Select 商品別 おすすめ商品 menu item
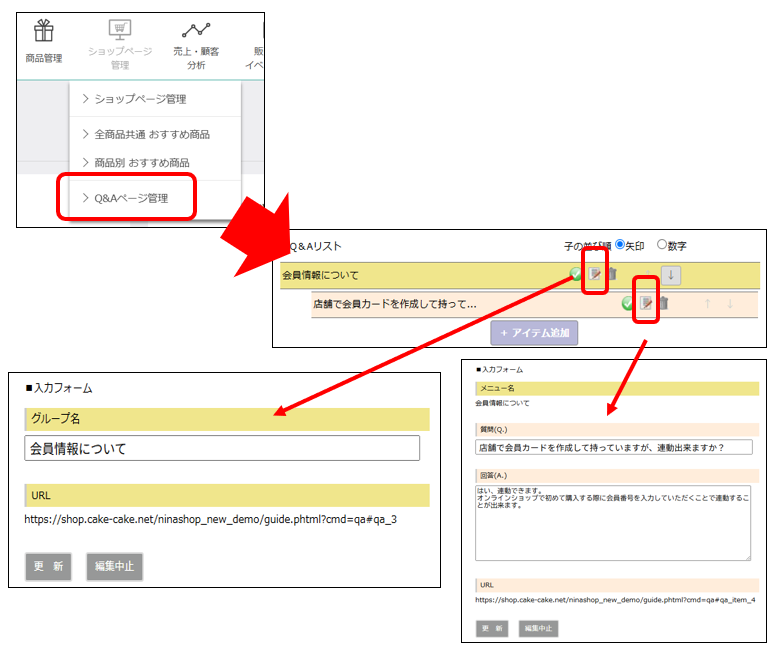This screenshot has width=780, height=648. pos(141,162)
